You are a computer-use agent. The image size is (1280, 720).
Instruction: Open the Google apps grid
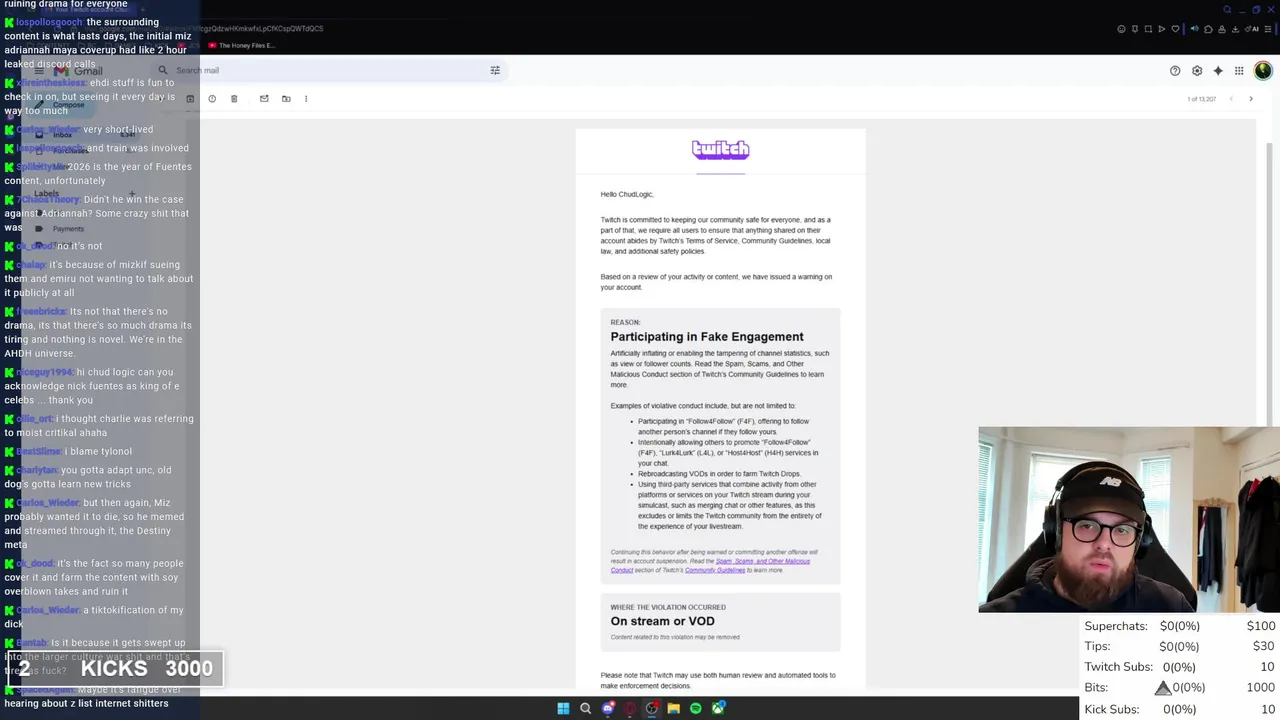click(1239, 71)
